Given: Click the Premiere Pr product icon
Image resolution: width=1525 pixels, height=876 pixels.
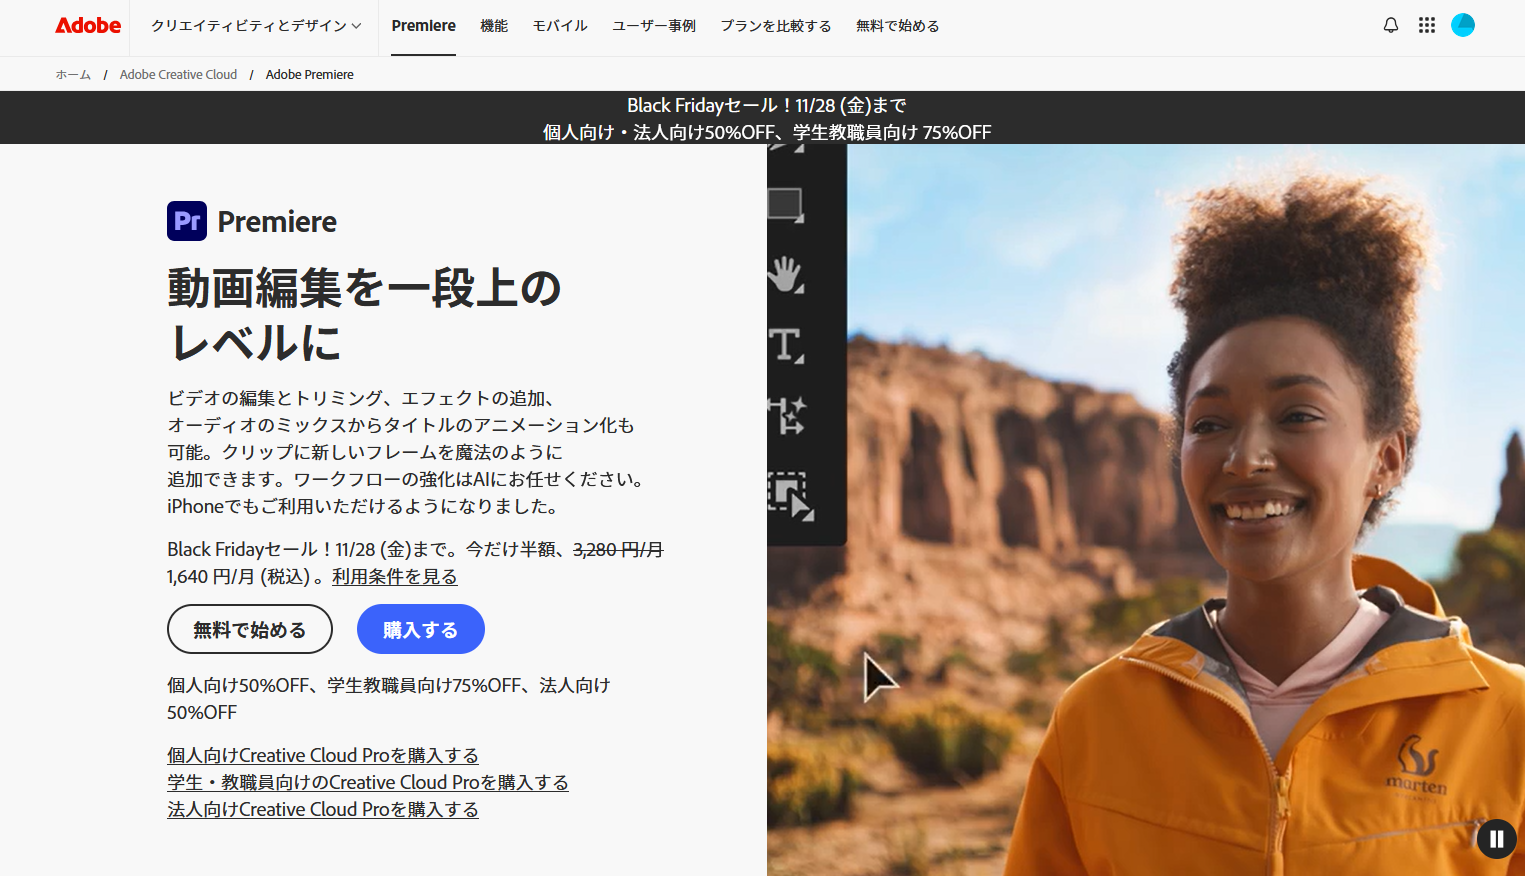Looking at the screenshot, I should click(x=187, y=221).
